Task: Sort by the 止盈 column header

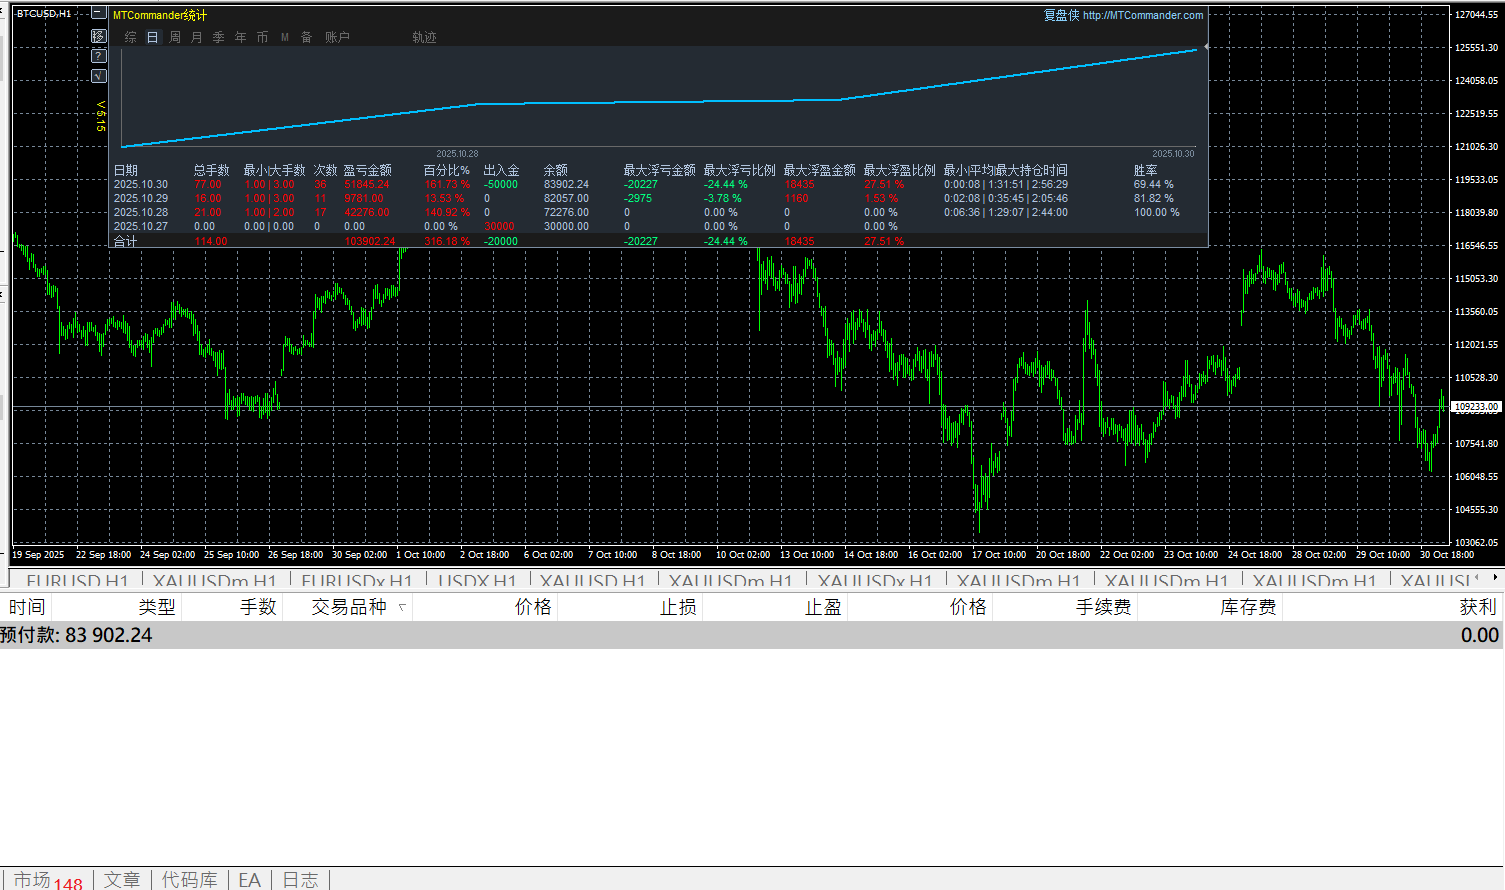Action: [823, 607]
